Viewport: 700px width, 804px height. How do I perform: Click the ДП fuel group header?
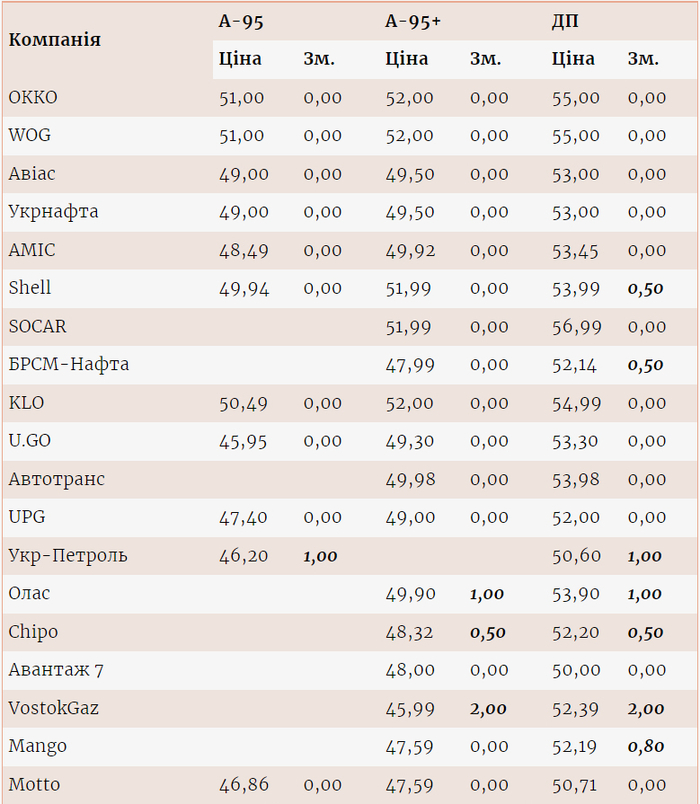[565, 21]
